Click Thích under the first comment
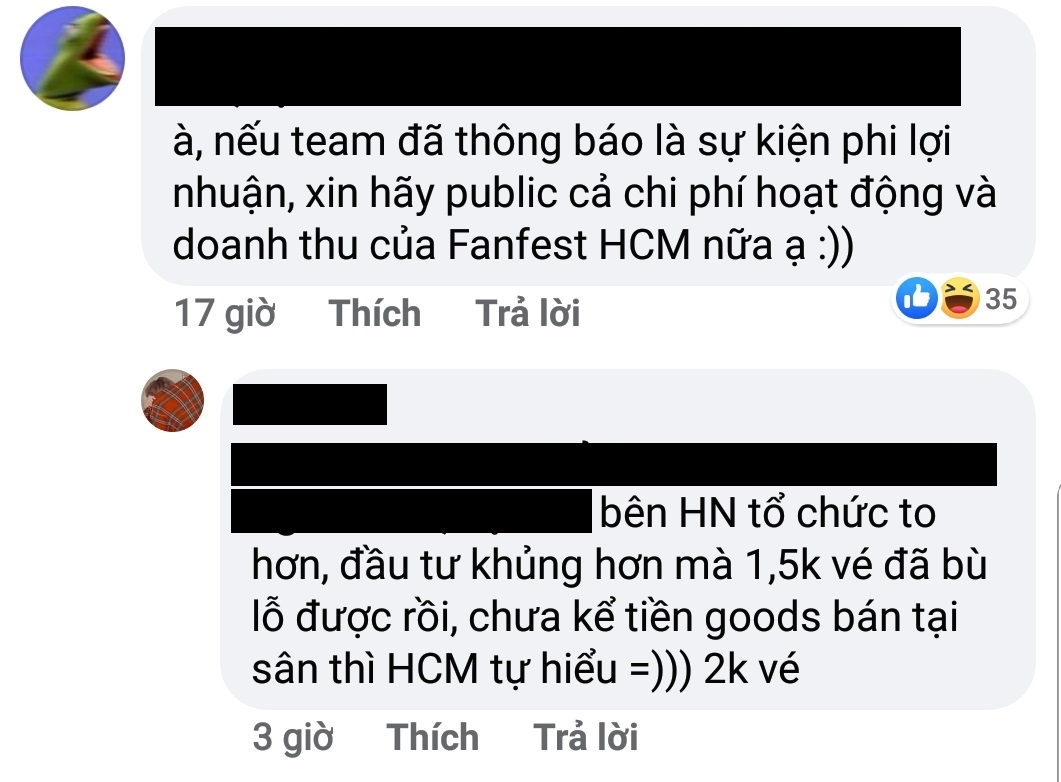The width and height of the screenshot is (1061, 782). click(x=375, y=313)
